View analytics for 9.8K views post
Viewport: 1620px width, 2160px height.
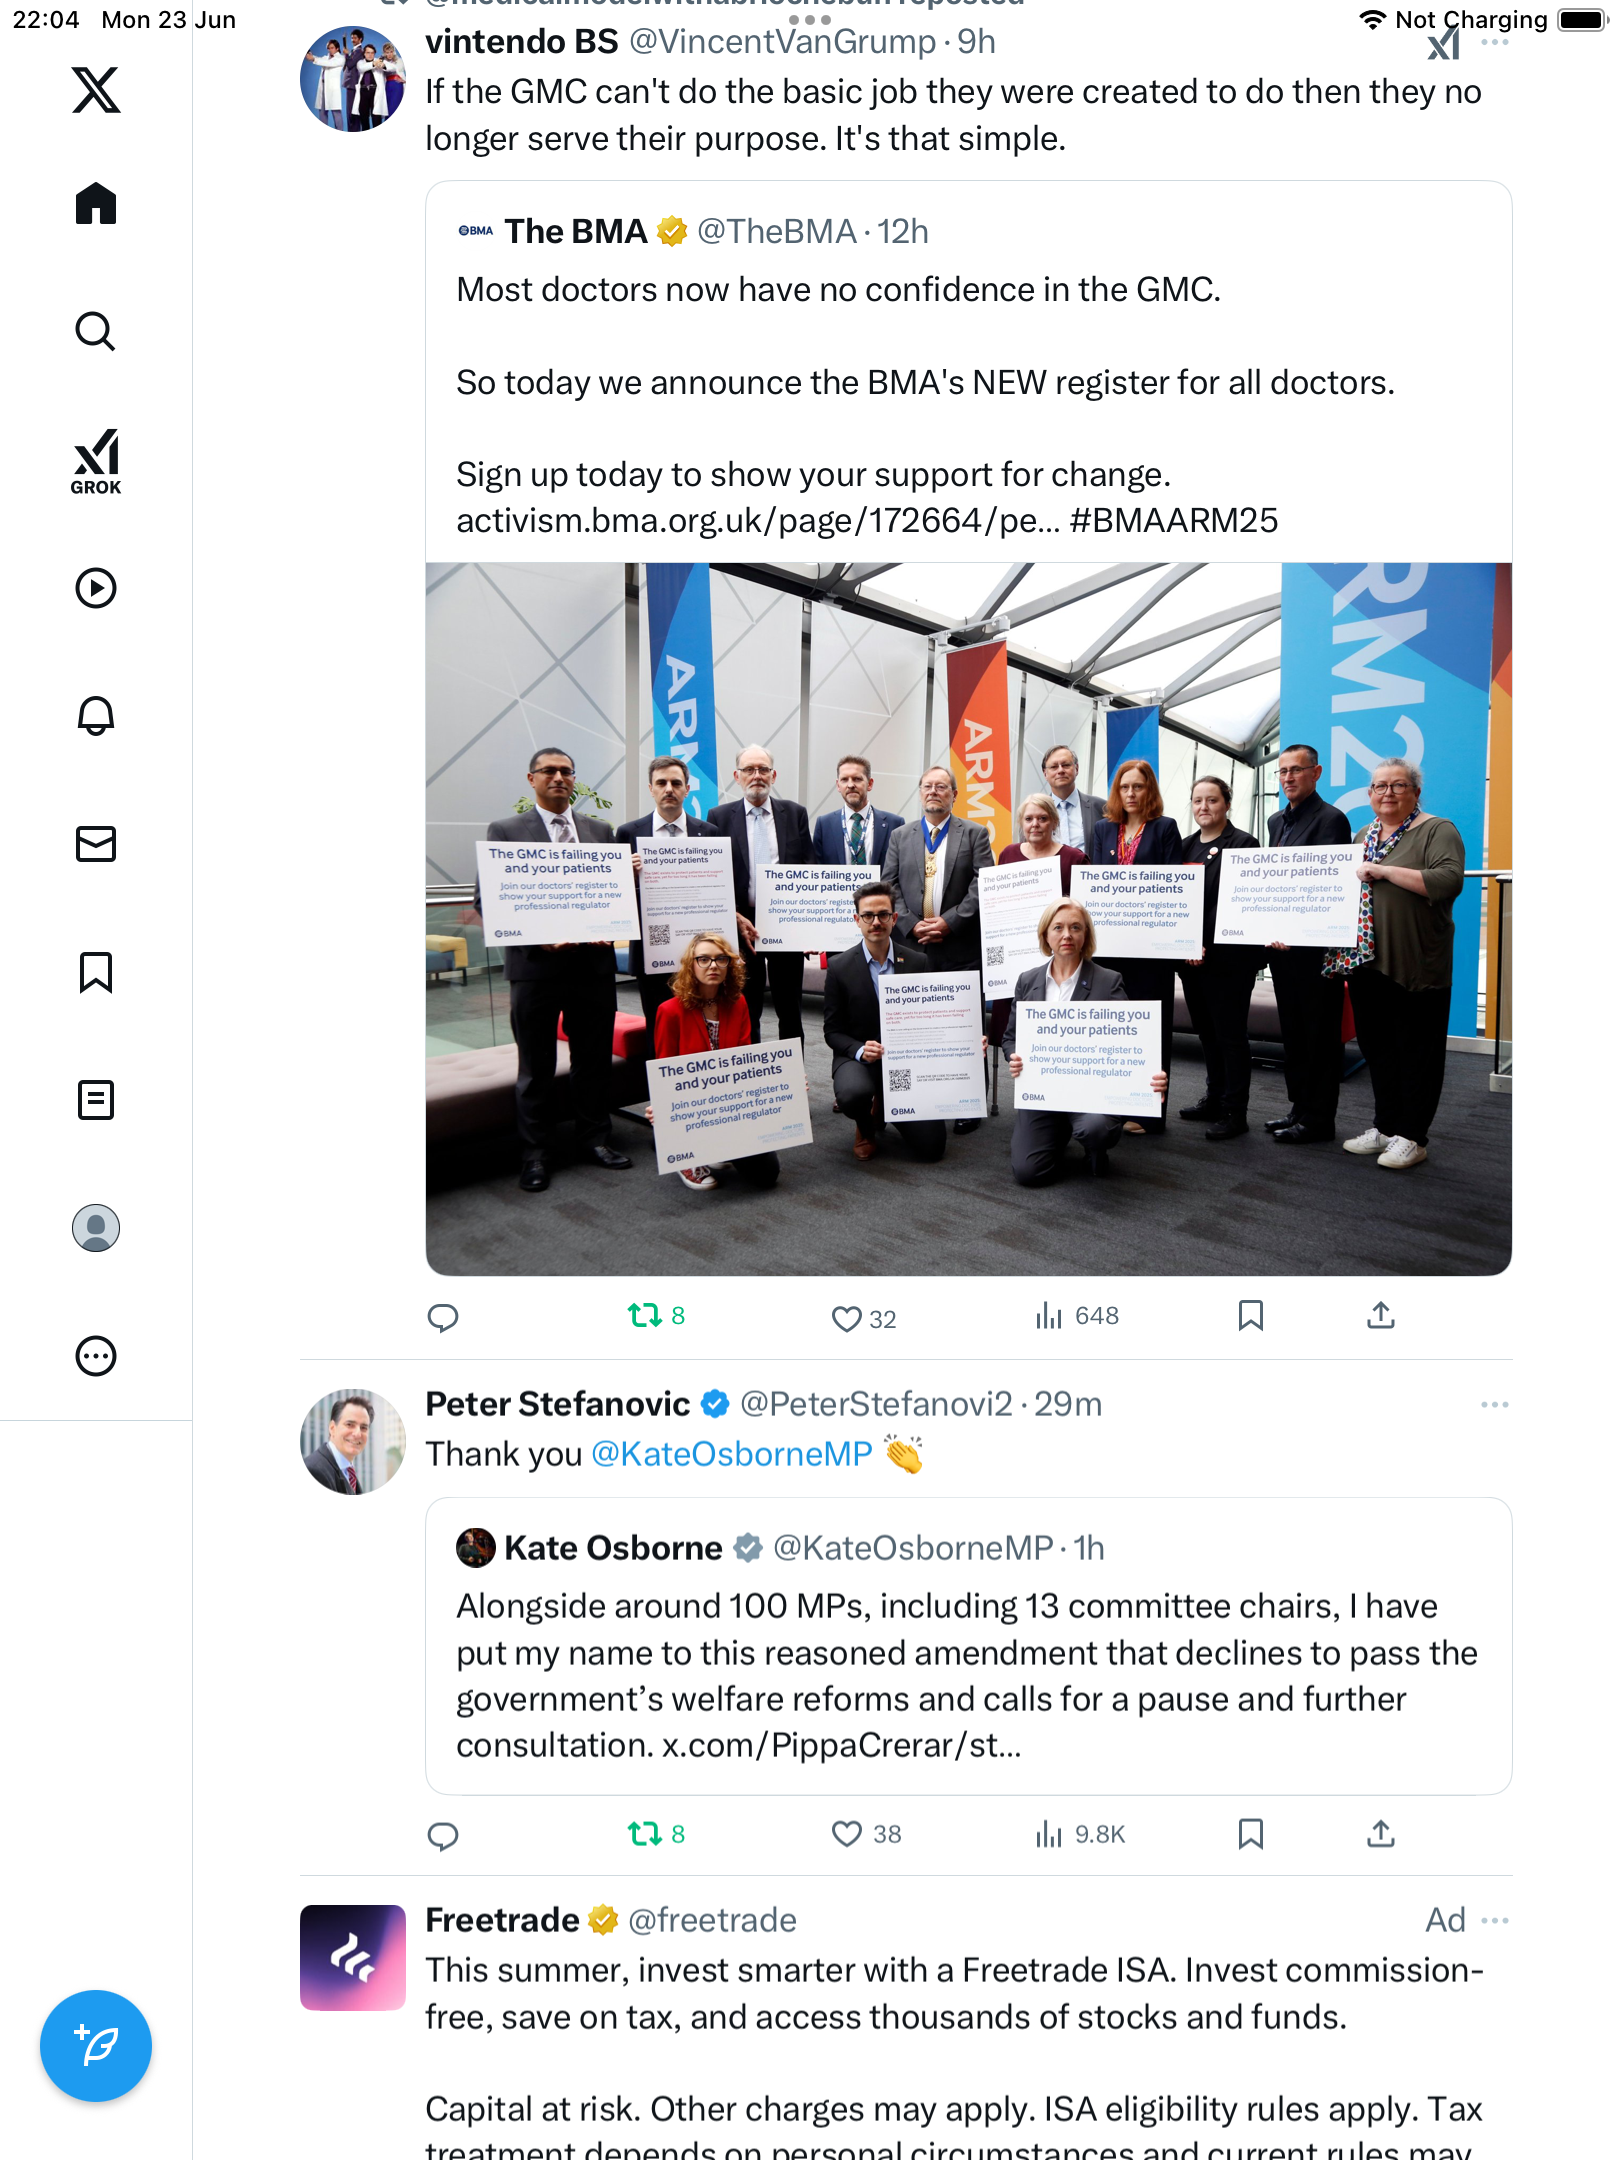(x=1080, y=1834)
